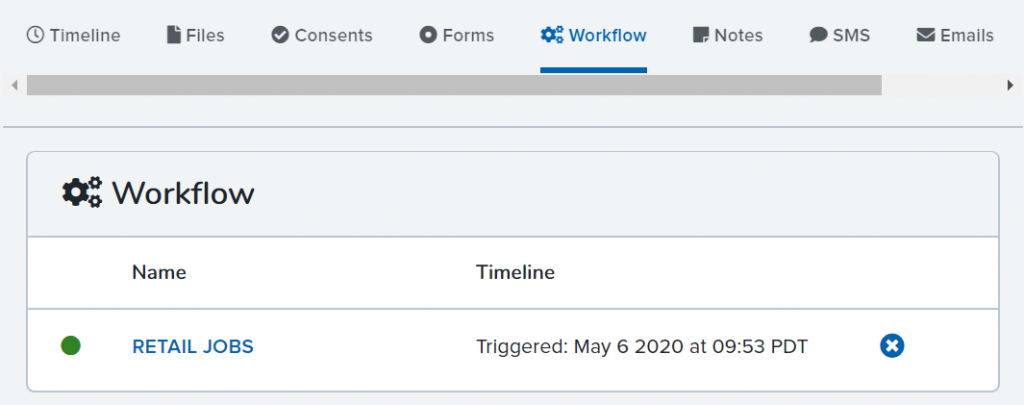Open the Consents tab
The image size is (1024, 405).
click(x=322, y=35)
